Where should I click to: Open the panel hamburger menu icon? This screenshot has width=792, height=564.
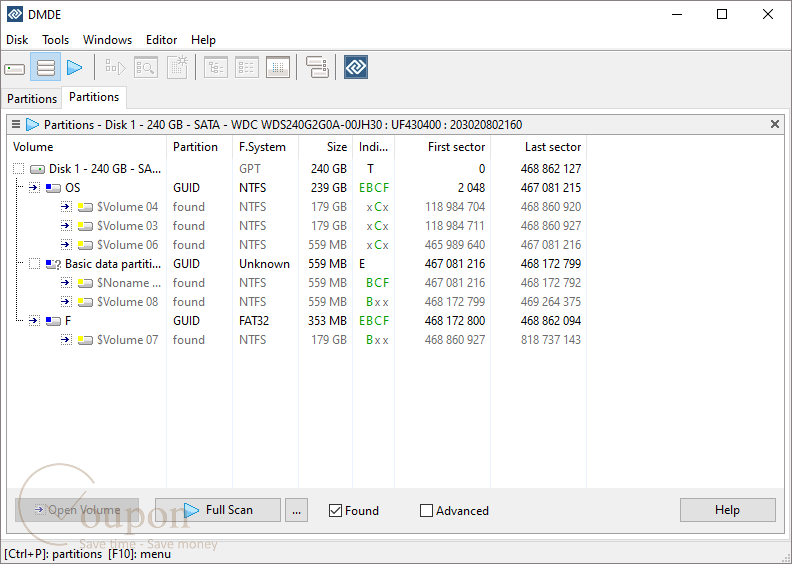(x=16, y=124)
